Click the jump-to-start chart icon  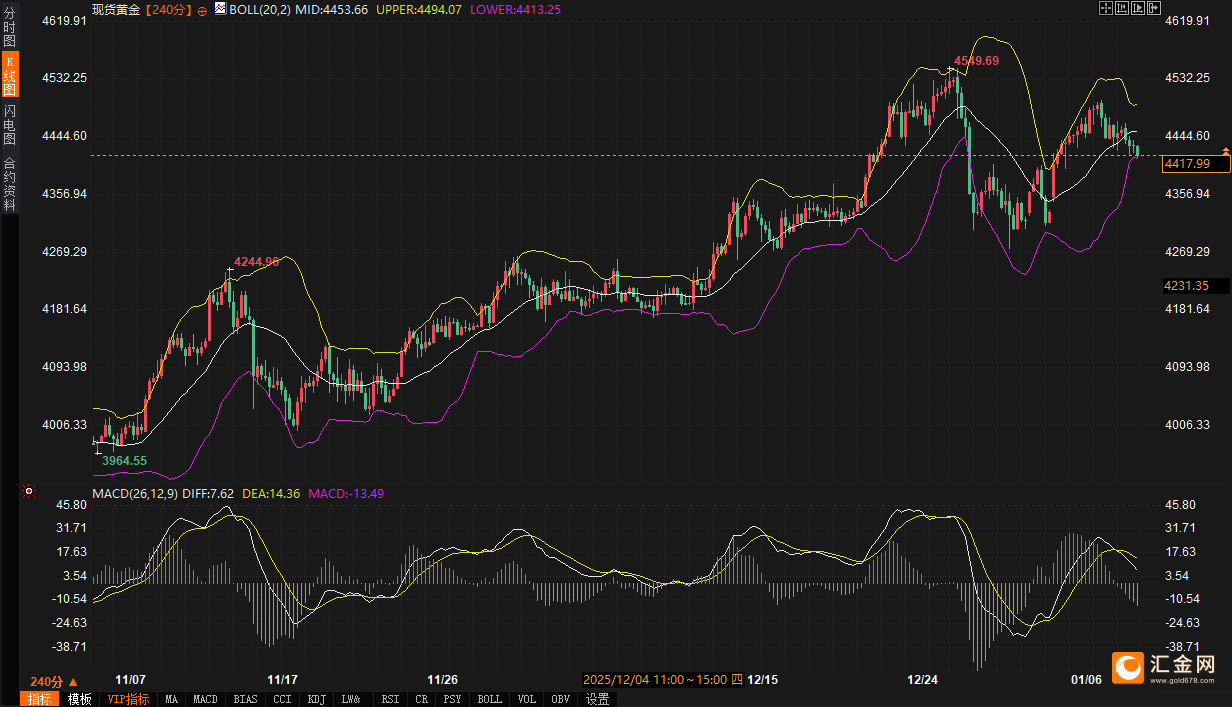pyautogui.click(x=1121, y=8)
